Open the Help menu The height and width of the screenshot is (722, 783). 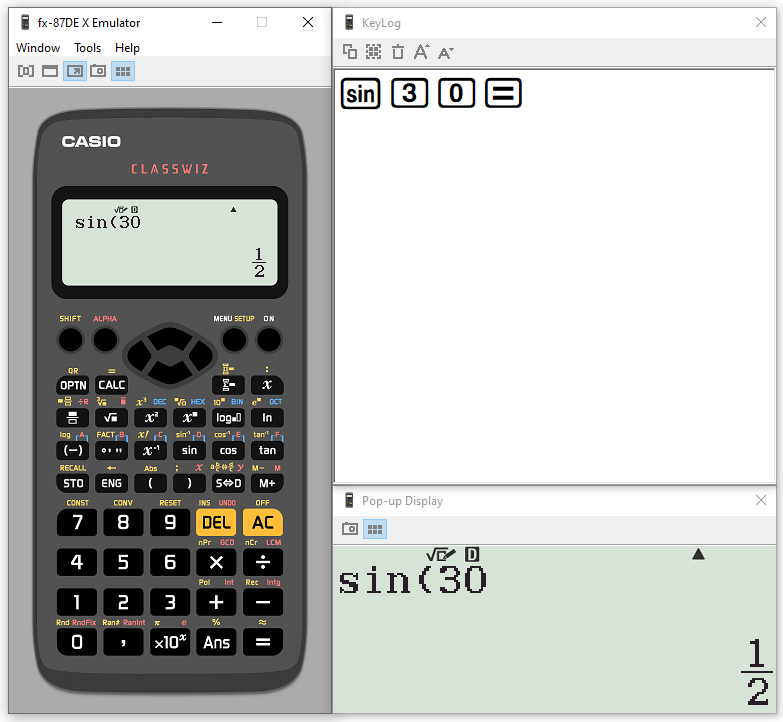[127, 47]
